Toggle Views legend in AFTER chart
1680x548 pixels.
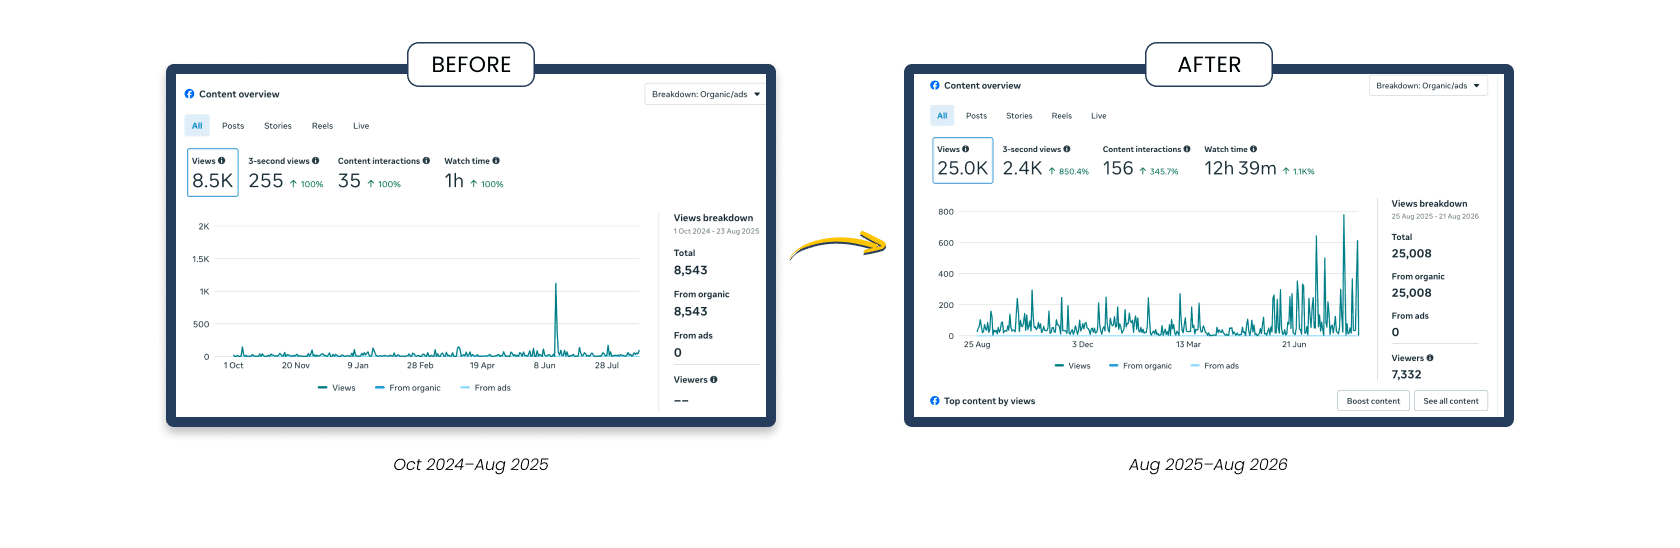(1073, 366)
